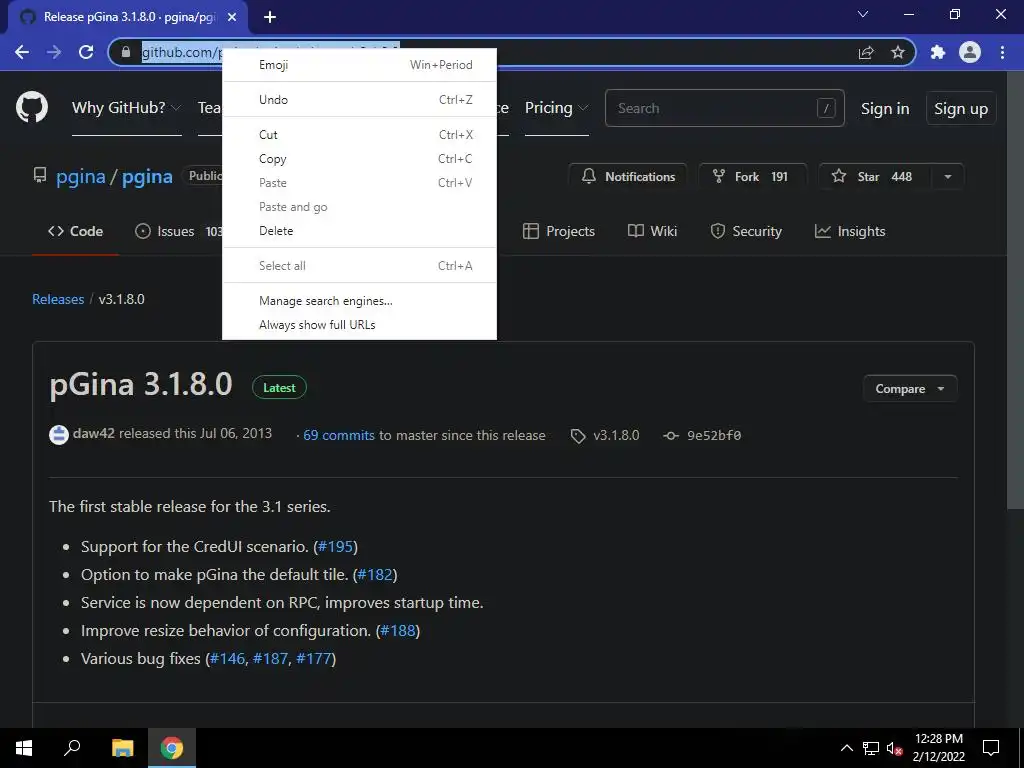The image size is (1024, 768).
Task: Click the v3.1.8.0 tag icon
Action: point(578,436)
